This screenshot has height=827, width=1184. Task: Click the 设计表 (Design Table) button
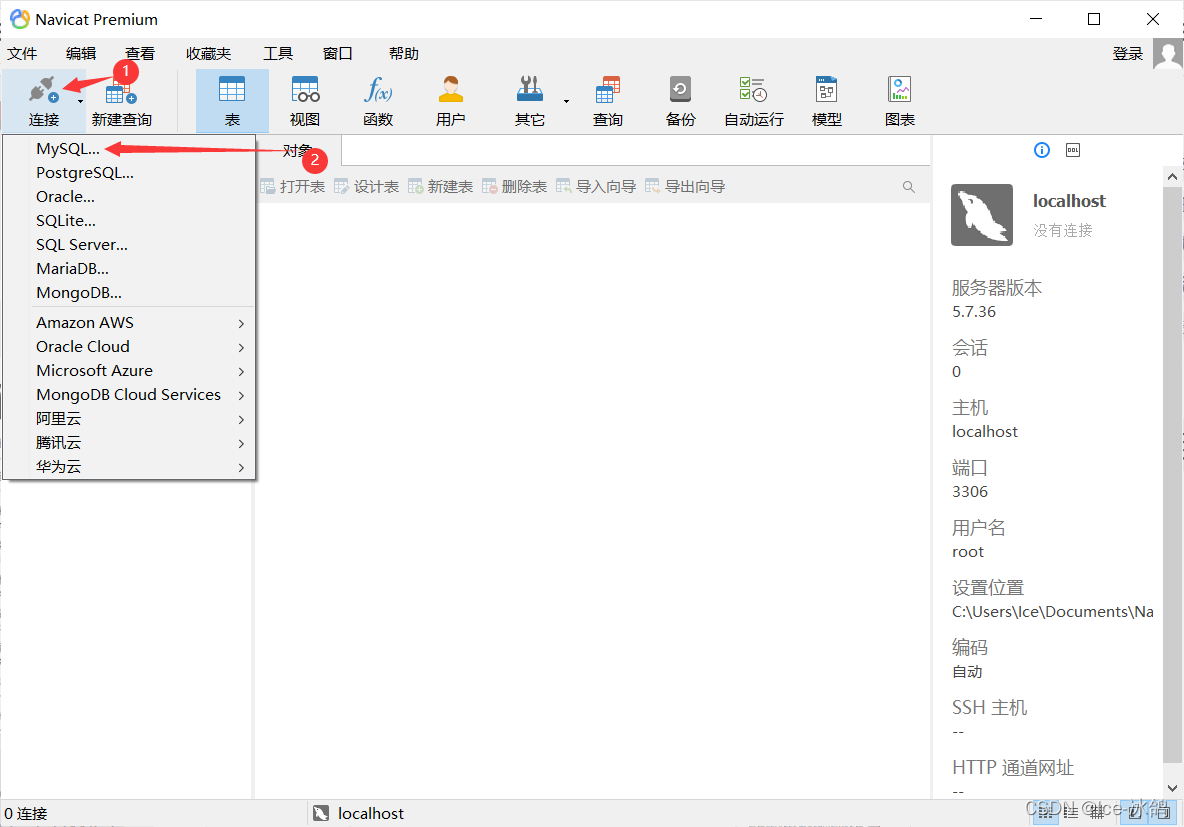366,187
